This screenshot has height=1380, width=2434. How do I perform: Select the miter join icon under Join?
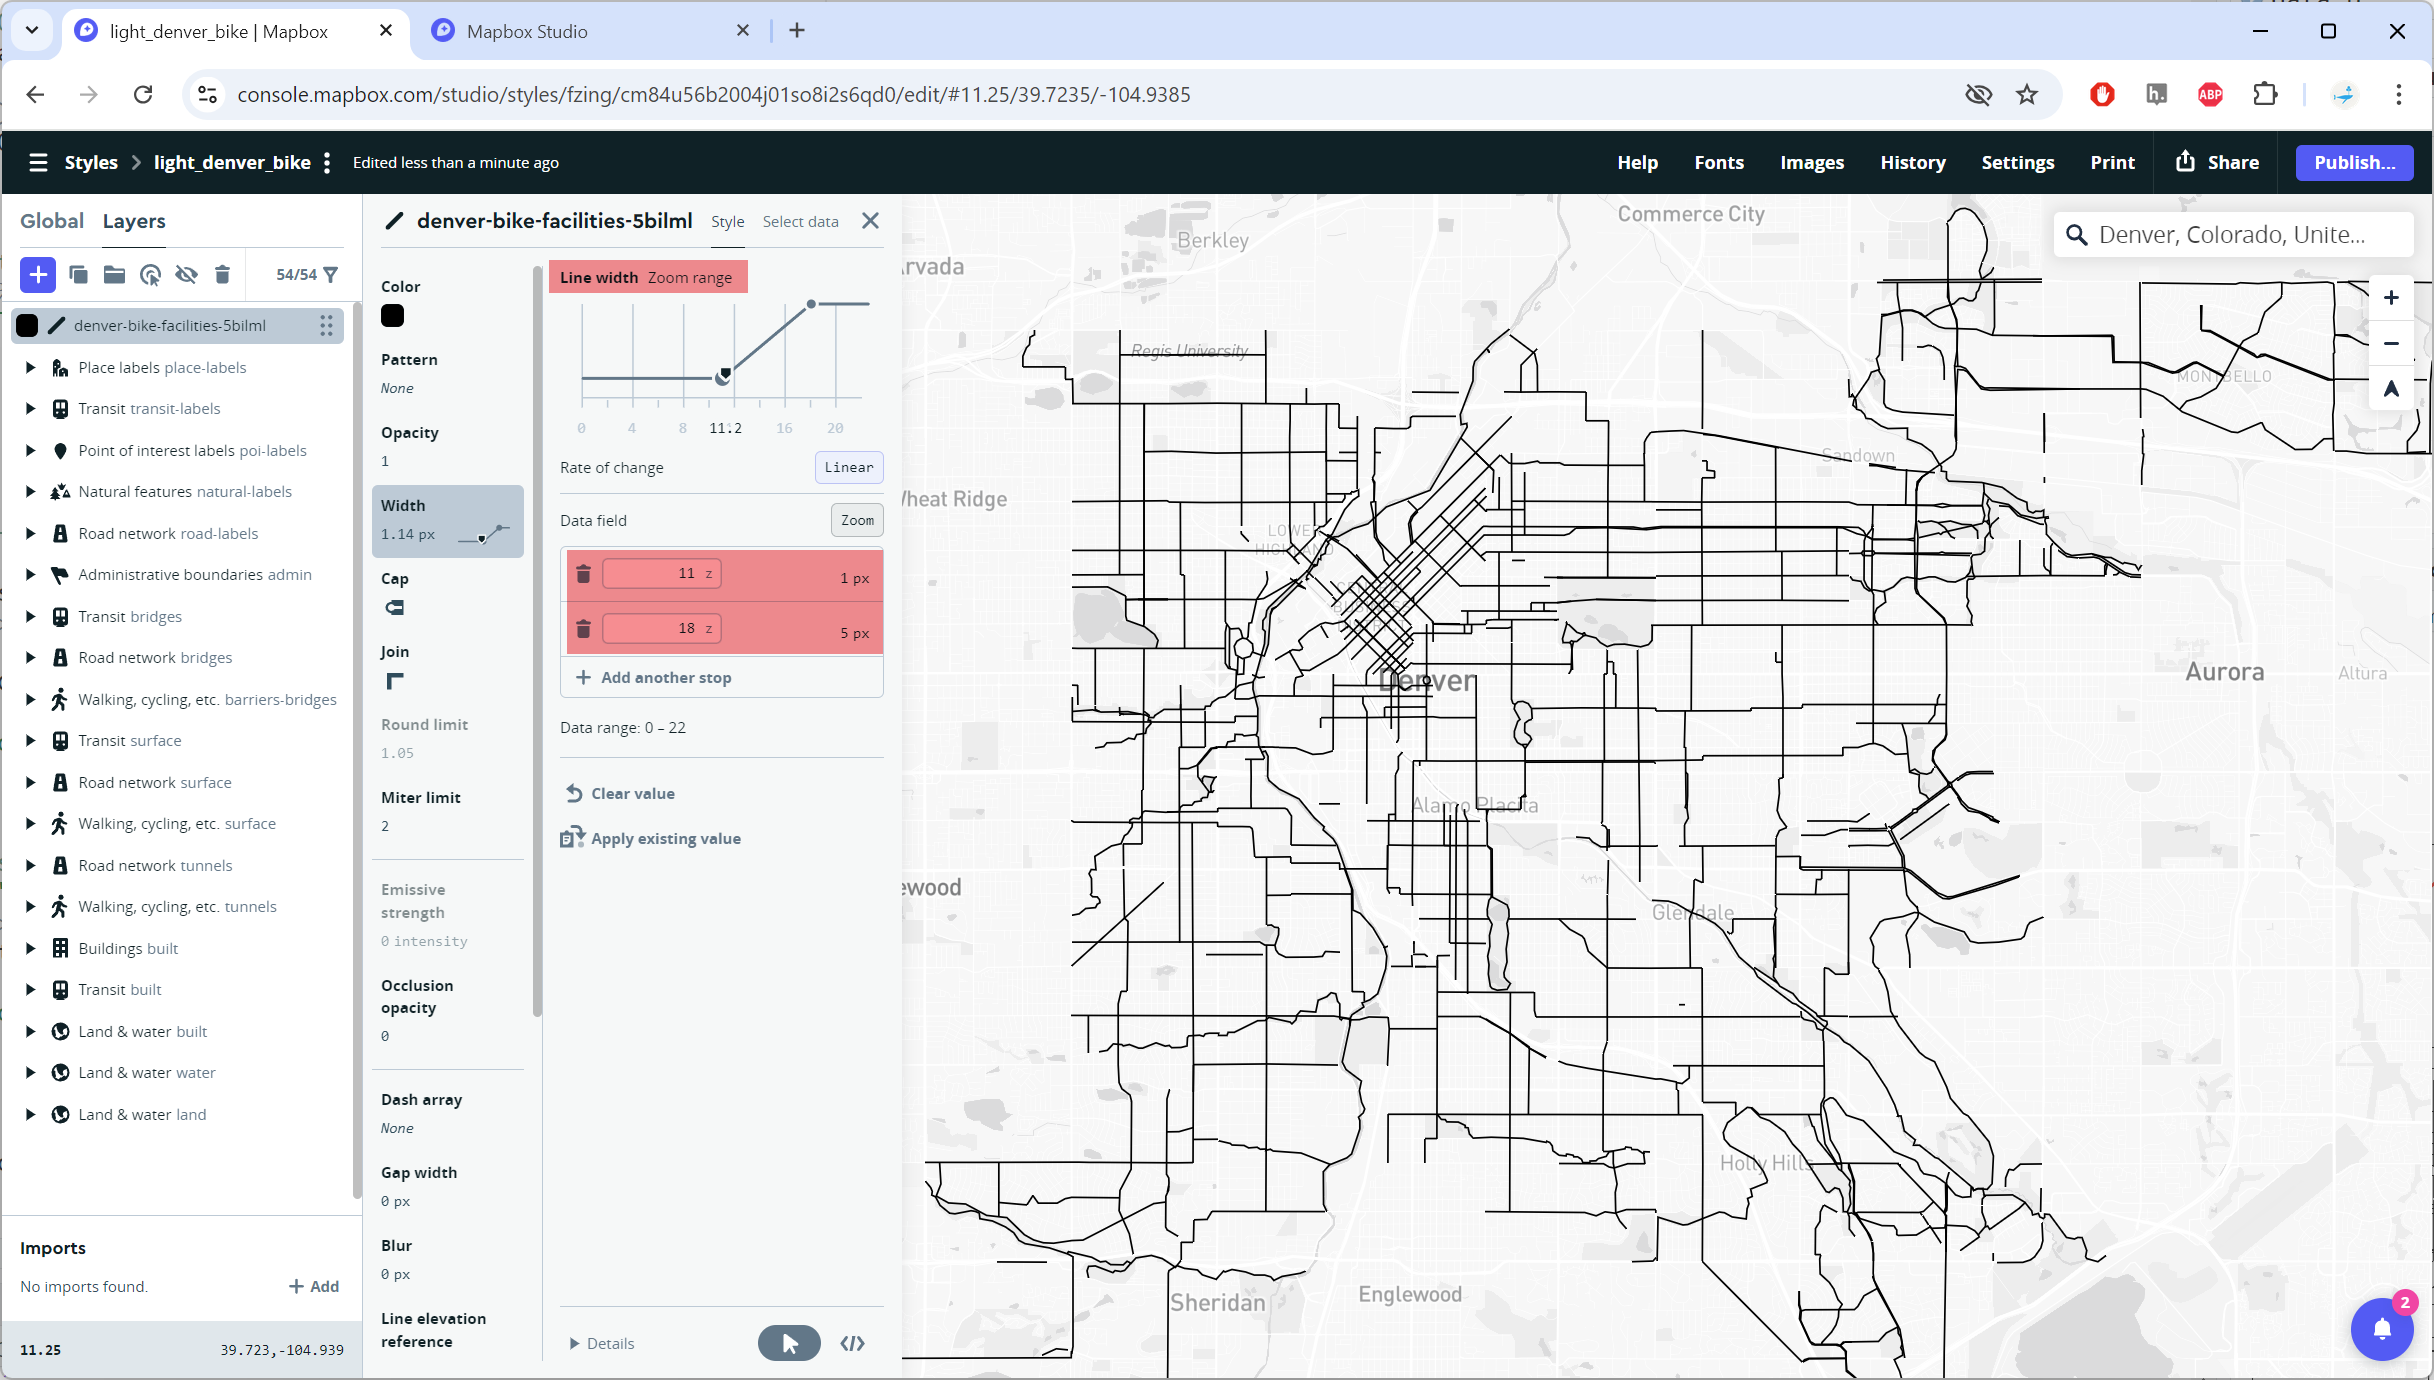tap(395, 681)
